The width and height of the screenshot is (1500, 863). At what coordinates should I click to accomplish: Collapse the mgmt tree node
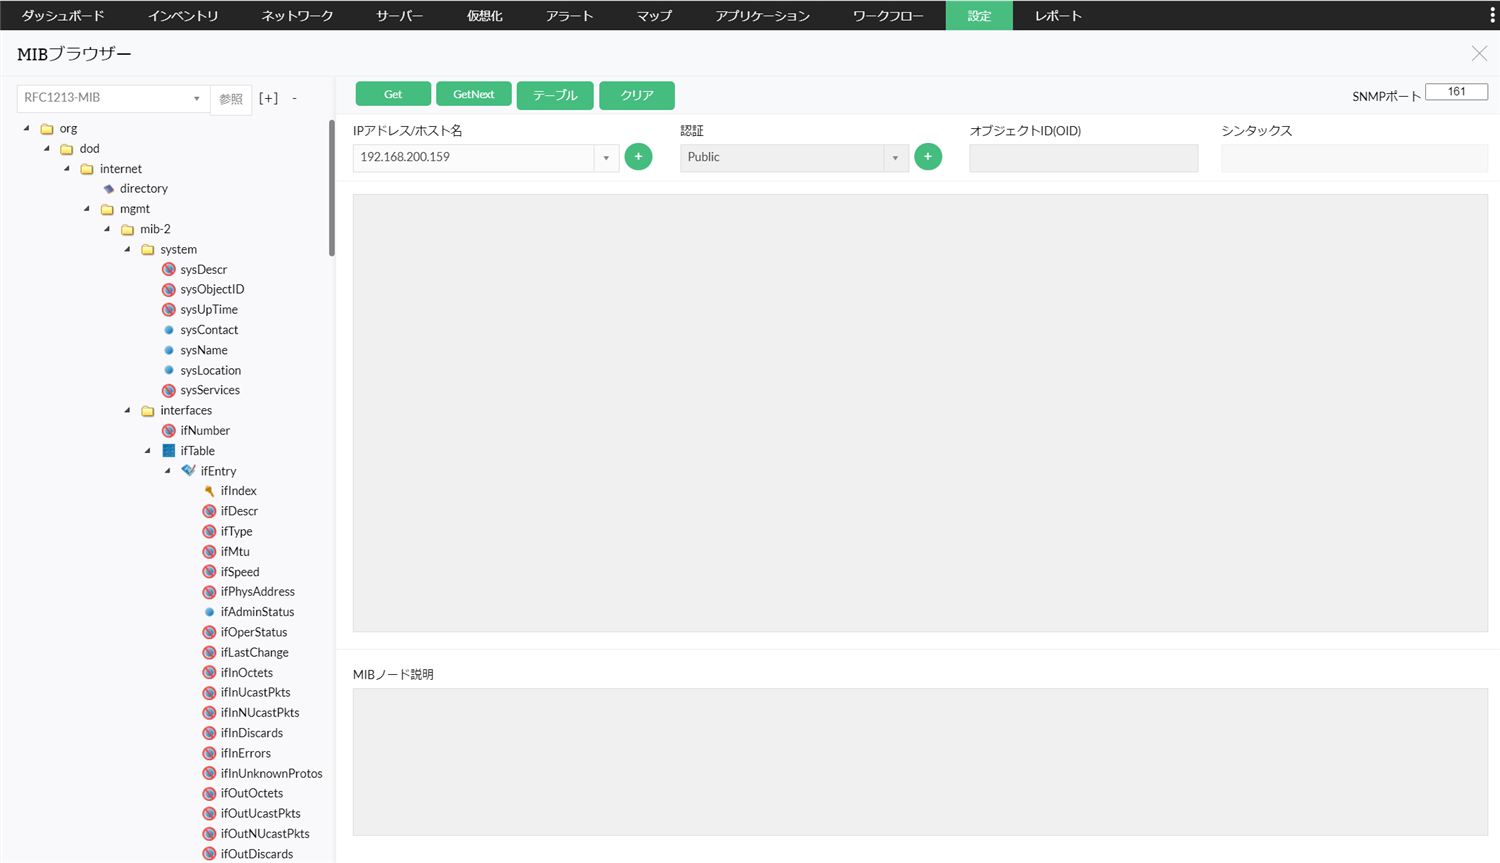click(x=87, y=209)
